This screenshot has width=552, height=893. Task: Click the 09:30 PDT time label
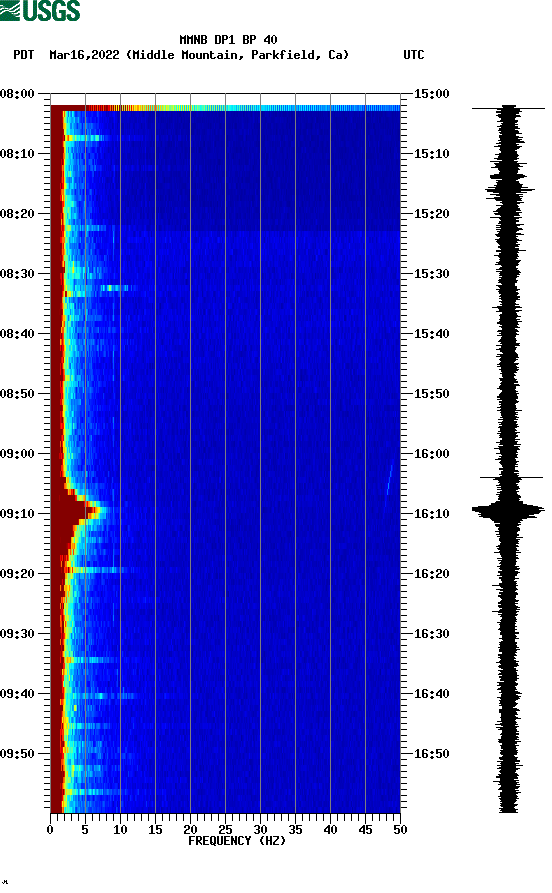pos(17,634)
